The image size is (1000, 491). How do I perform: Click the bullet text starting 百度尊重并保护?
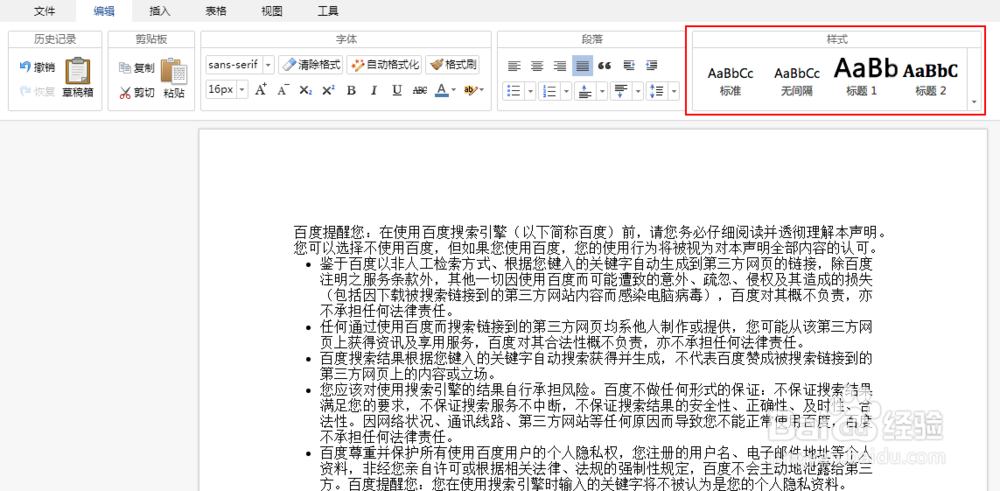point(596,469)
